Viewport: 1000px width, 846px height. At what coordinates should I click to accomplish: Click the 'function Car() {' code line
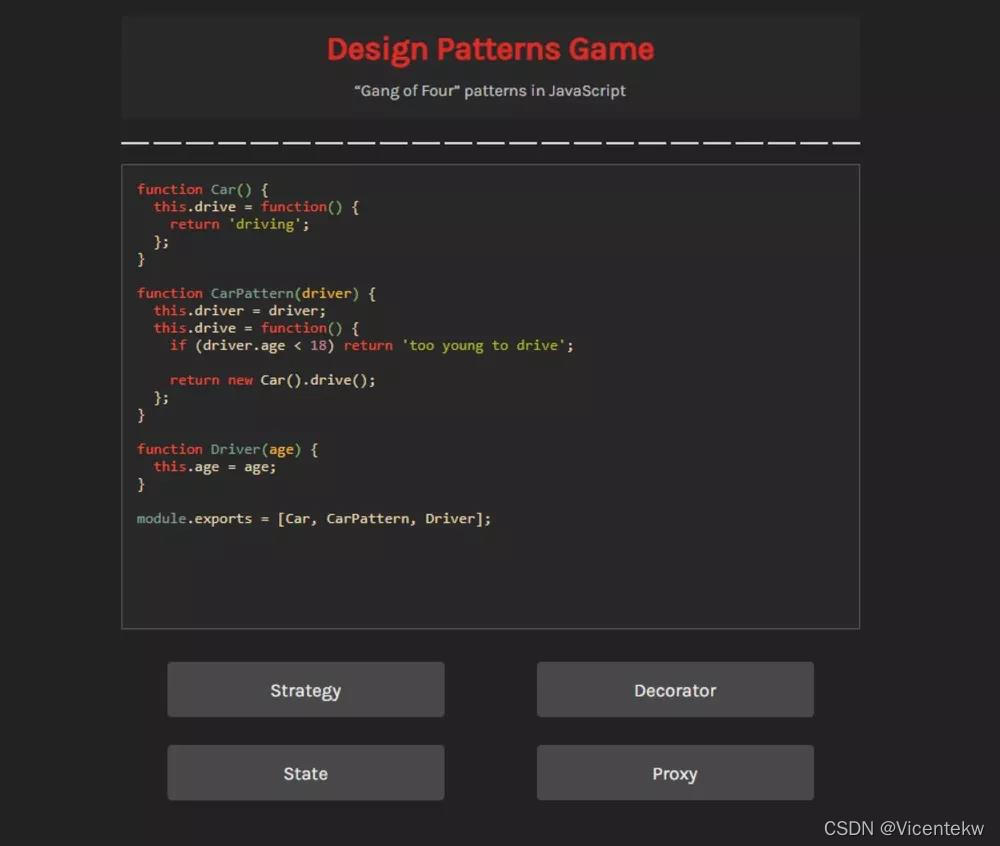203,189
